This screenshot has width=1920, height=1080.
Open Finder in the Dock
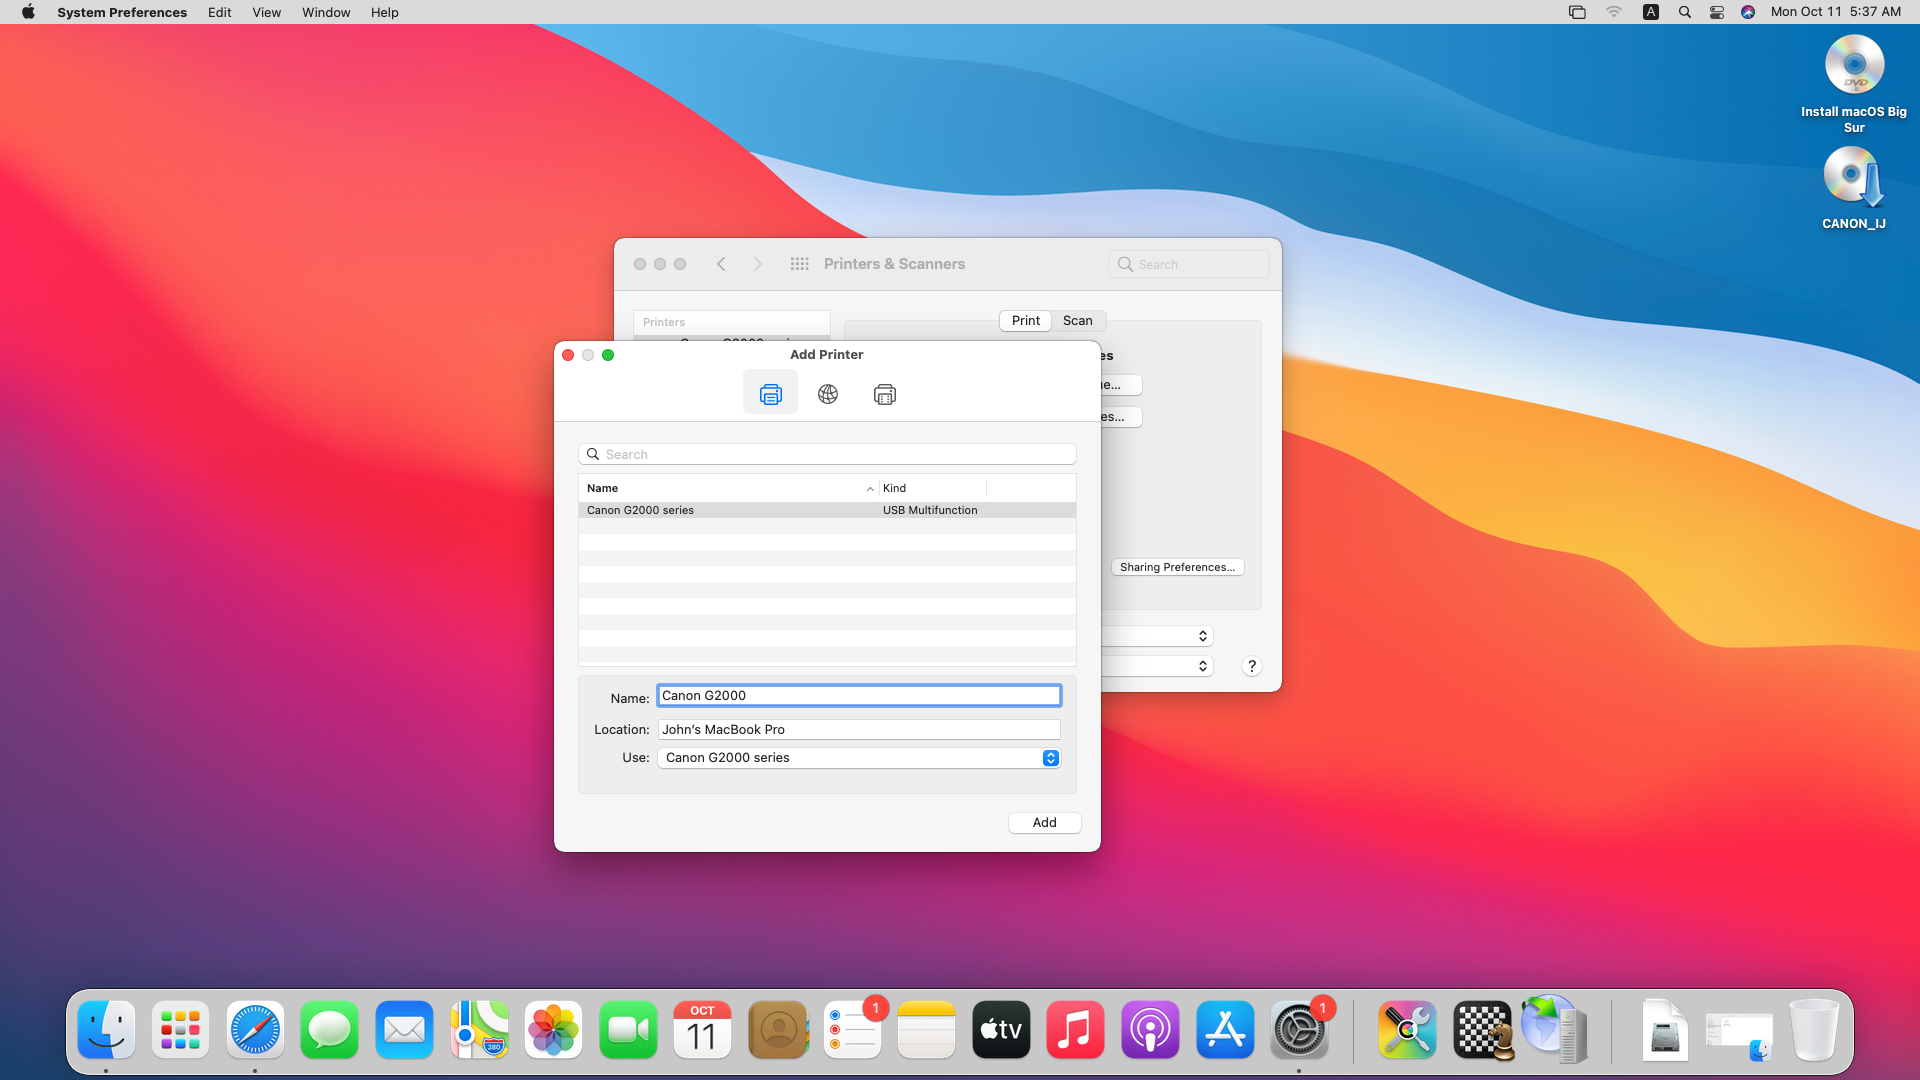(x=105, y=1029)
